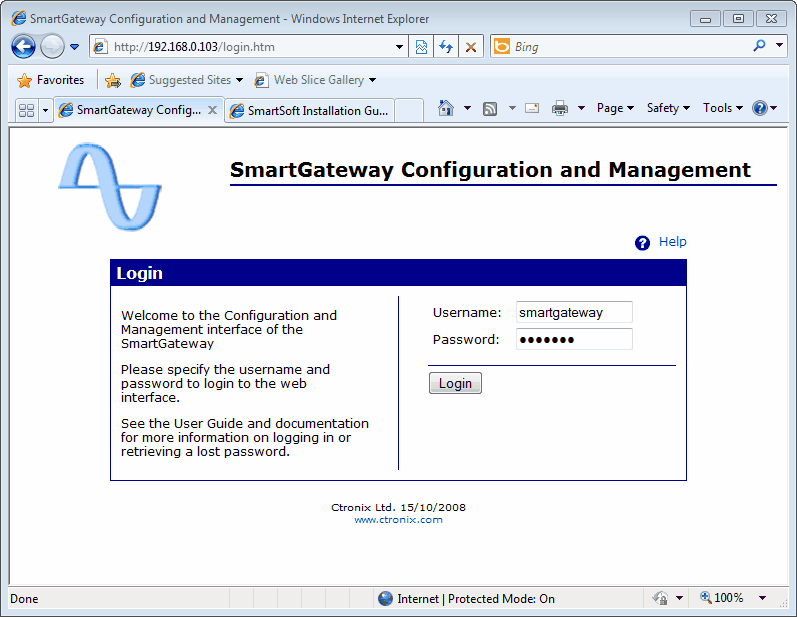Open the www.ctronix.com link
Screen dimensions: 797x617
pyautogui.click(x=398, y=519)
